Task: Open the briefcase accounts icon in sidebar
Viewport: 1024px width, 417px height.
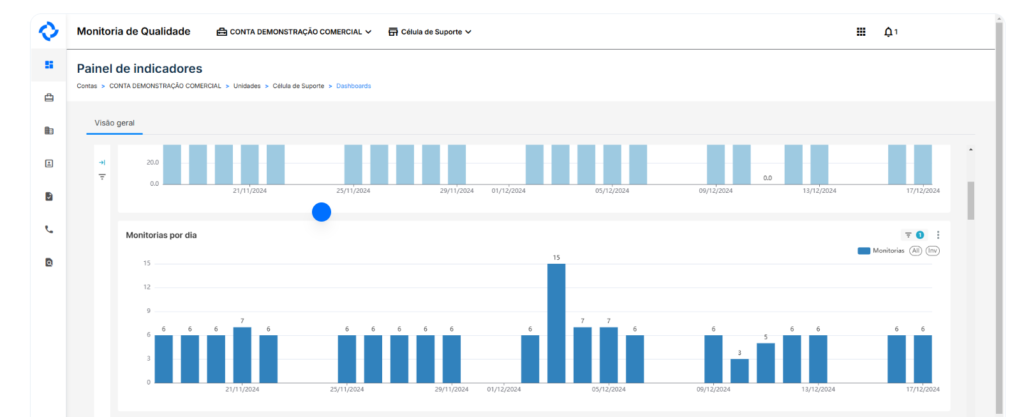Action: coord(48,98)
